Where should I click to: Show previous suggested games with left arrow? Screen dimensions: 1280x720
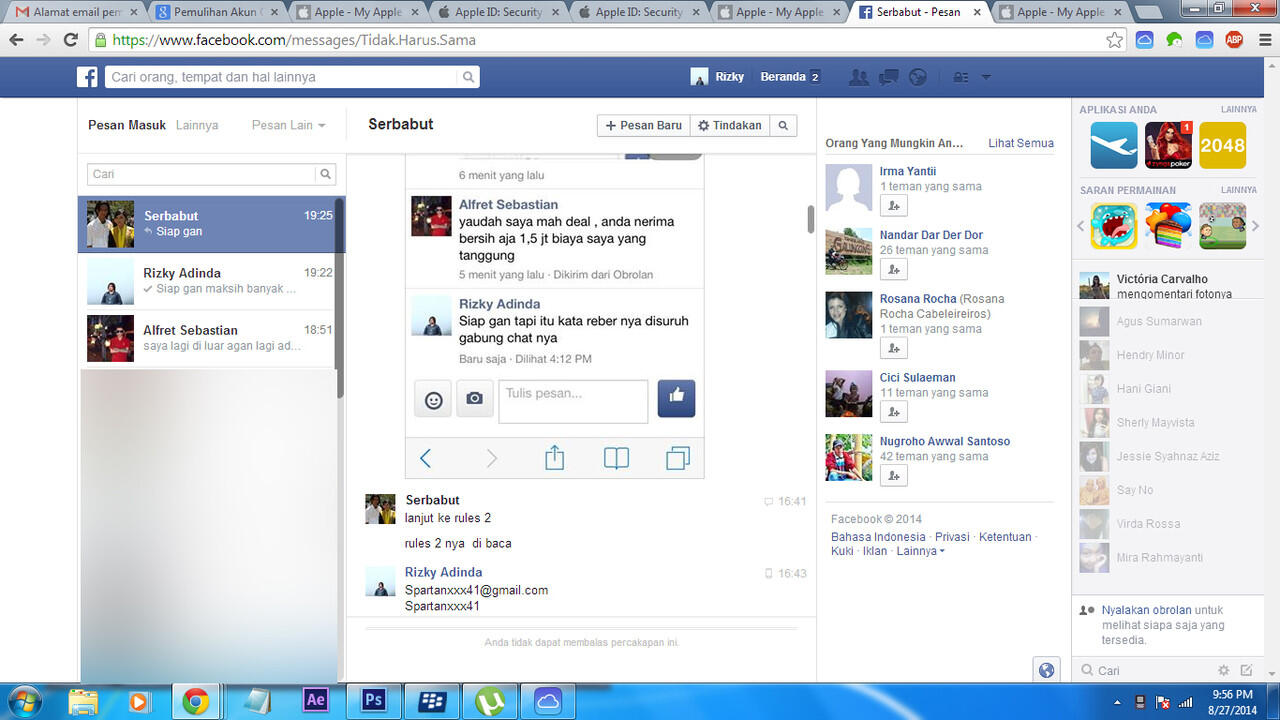click(1081, 226)
